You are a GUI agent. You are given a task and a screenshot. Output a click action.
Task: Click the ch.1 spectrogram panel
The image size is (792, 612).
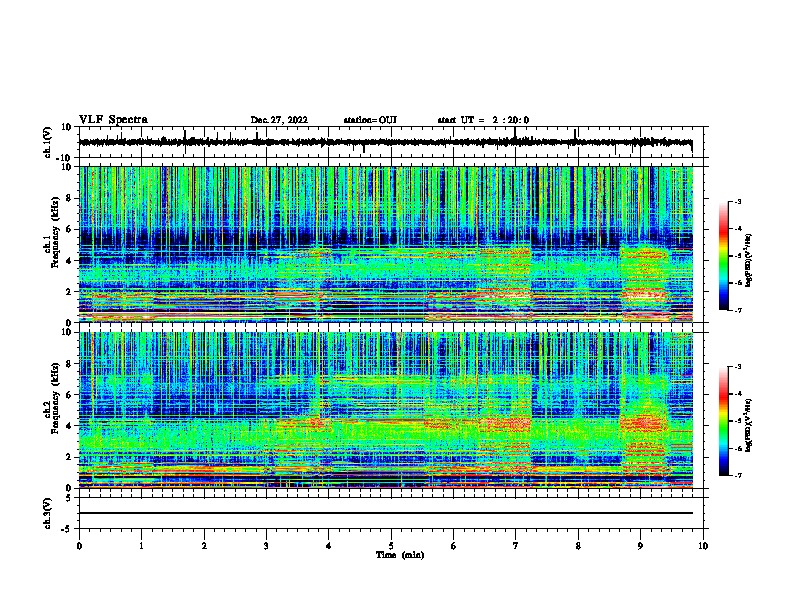pyautogui.click(x=386, y=244)
